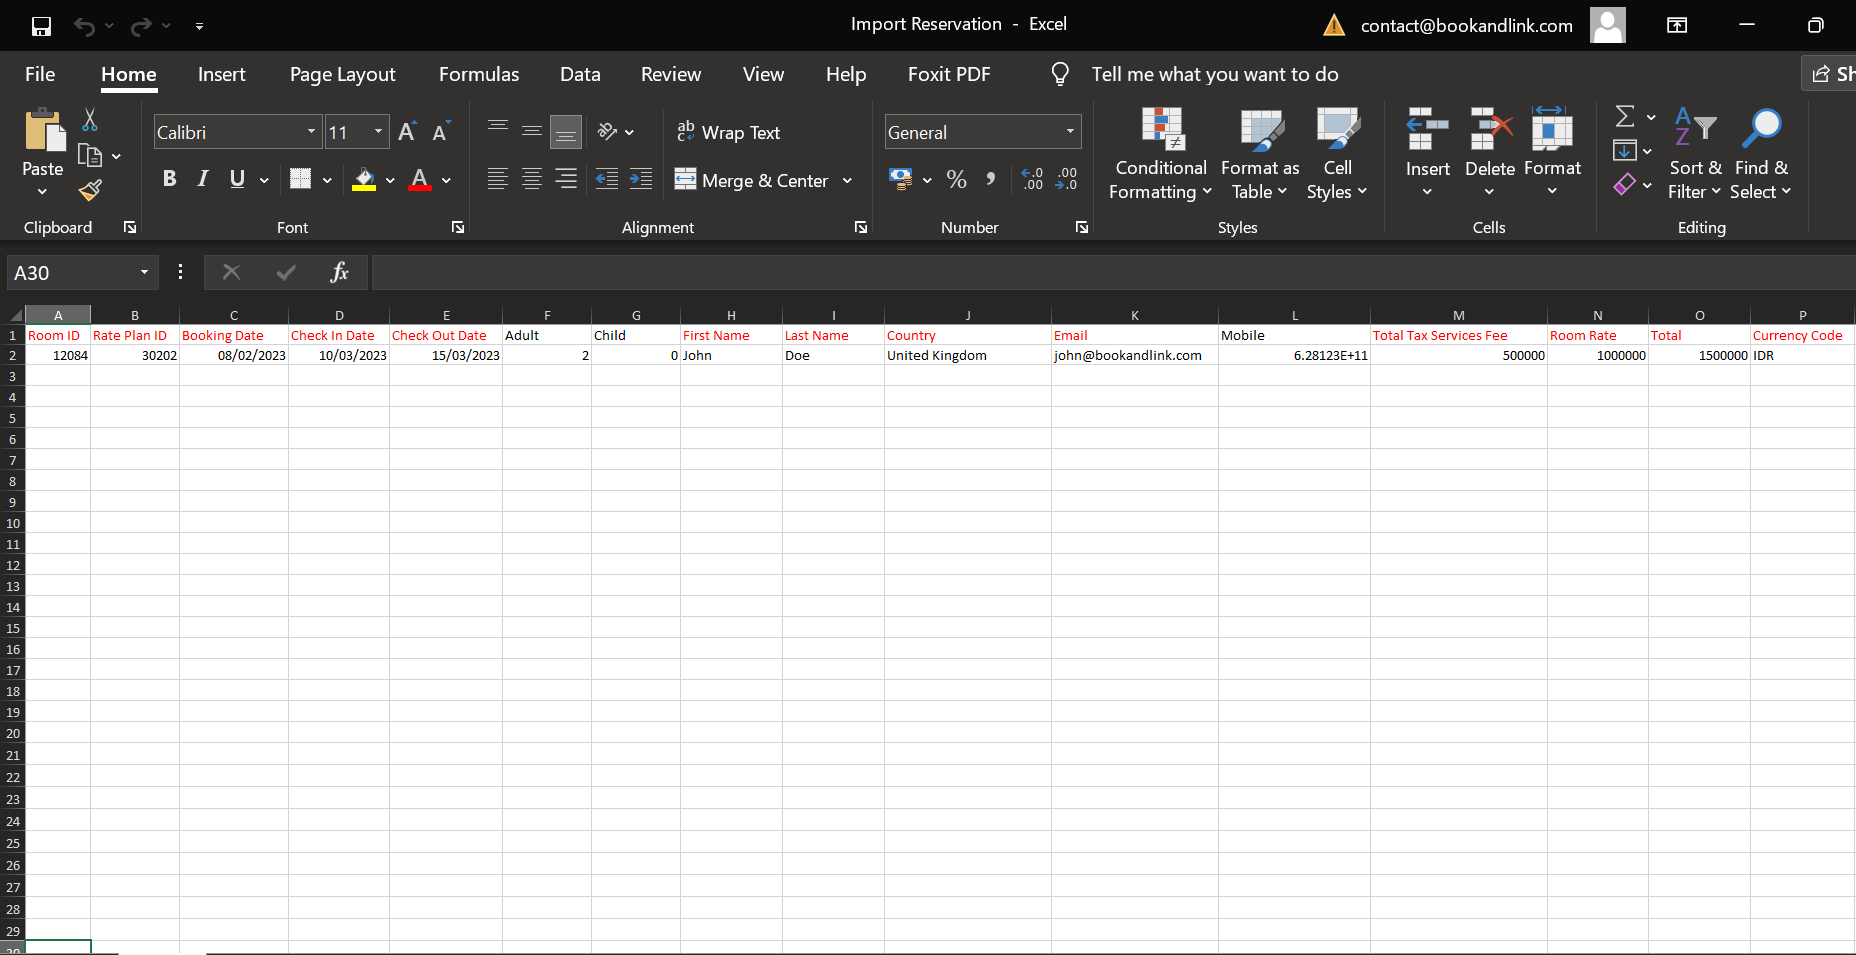Image resolution: width=1856 pixels, height=955 pixels.
Task: Apply Accounting Number Format icon
Action: coord(900,179)
